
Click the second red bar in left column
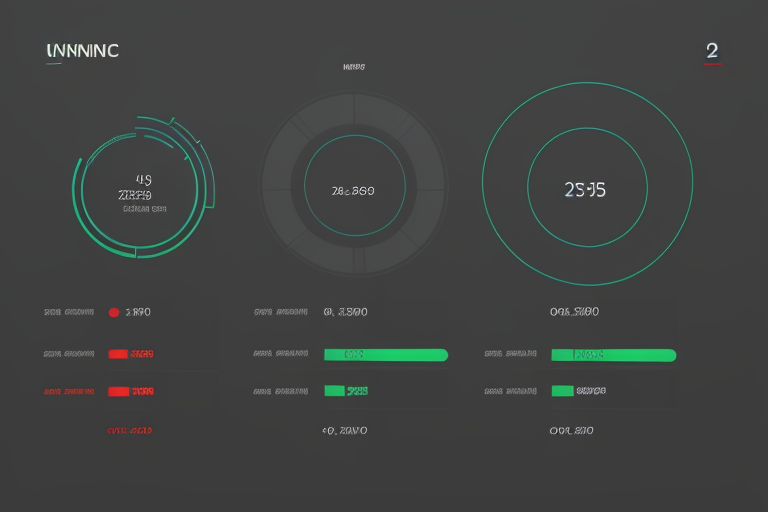click(118, 391)
